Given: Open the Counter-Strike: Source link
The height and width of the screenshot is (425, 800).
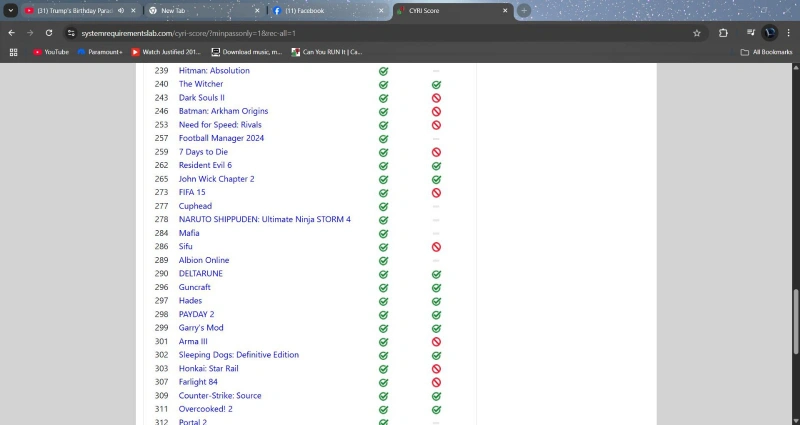Looking at the screenshot, I should (x=220, y=395).
